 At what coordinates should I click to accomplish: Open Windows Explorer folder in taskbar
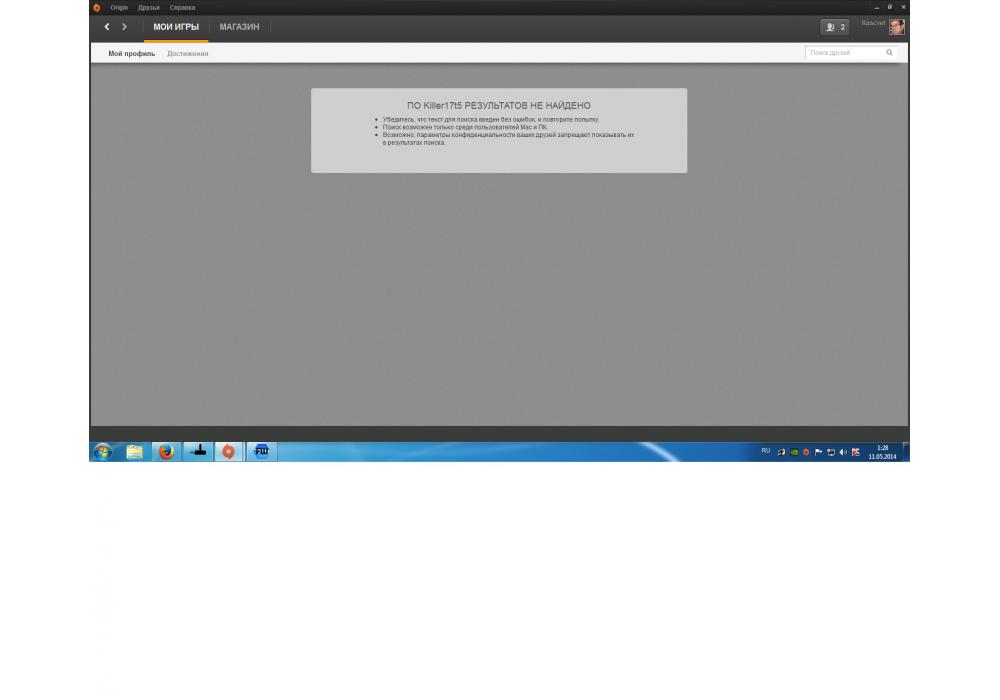click(x=134, y=452)
